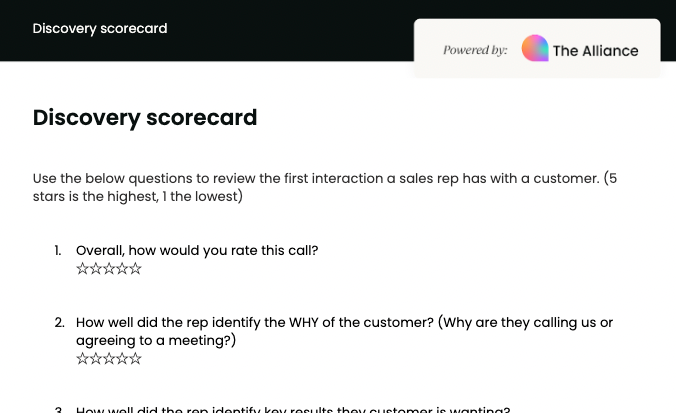
Task: Rate WHY identification five stars
Action: [x=135, y=359]
